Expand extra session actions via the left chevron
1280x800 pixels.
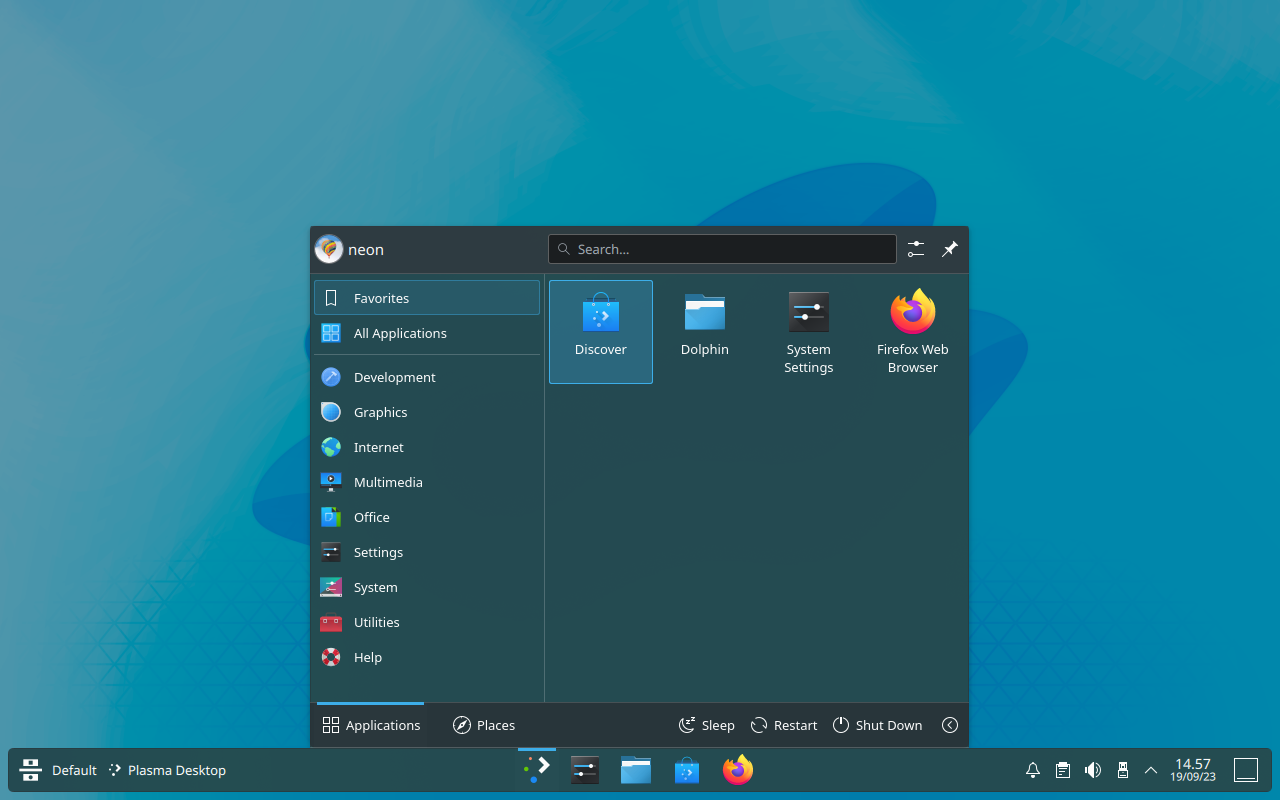[949, 725]
